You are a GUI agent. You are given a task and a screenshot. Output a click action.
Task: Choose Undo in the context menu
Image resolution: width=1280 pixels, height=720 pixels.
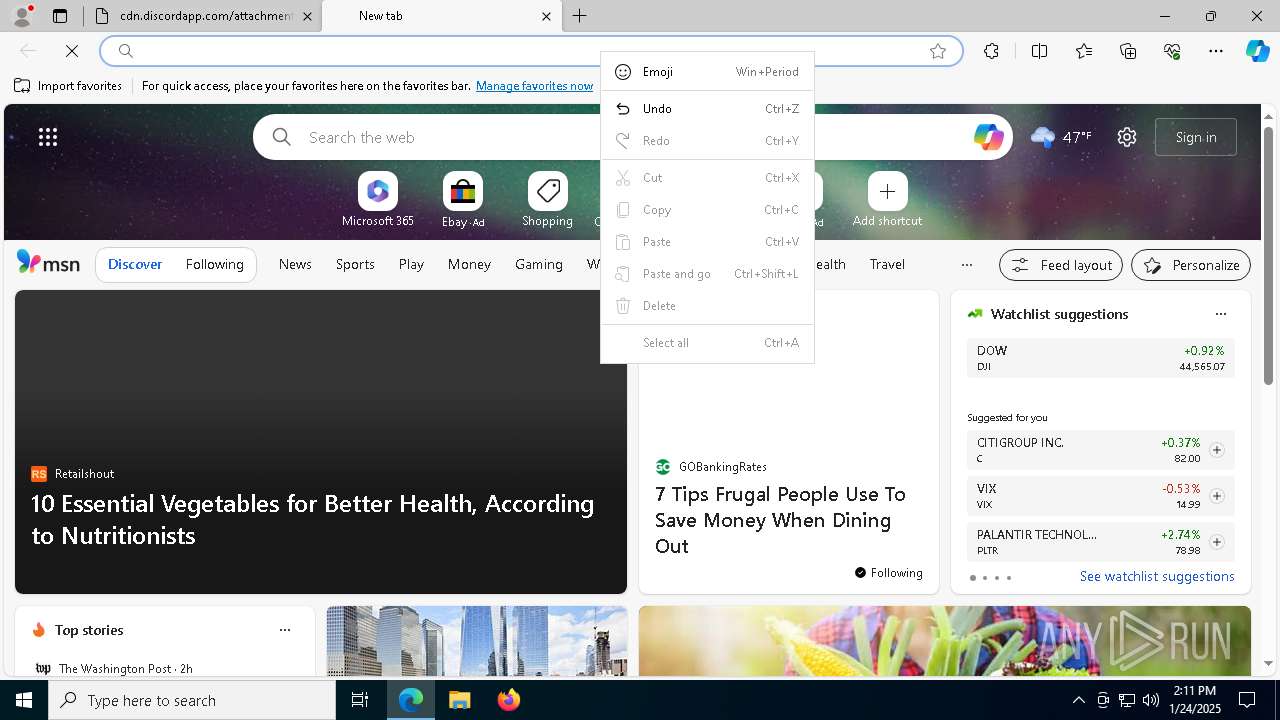[x=707, y=109]
